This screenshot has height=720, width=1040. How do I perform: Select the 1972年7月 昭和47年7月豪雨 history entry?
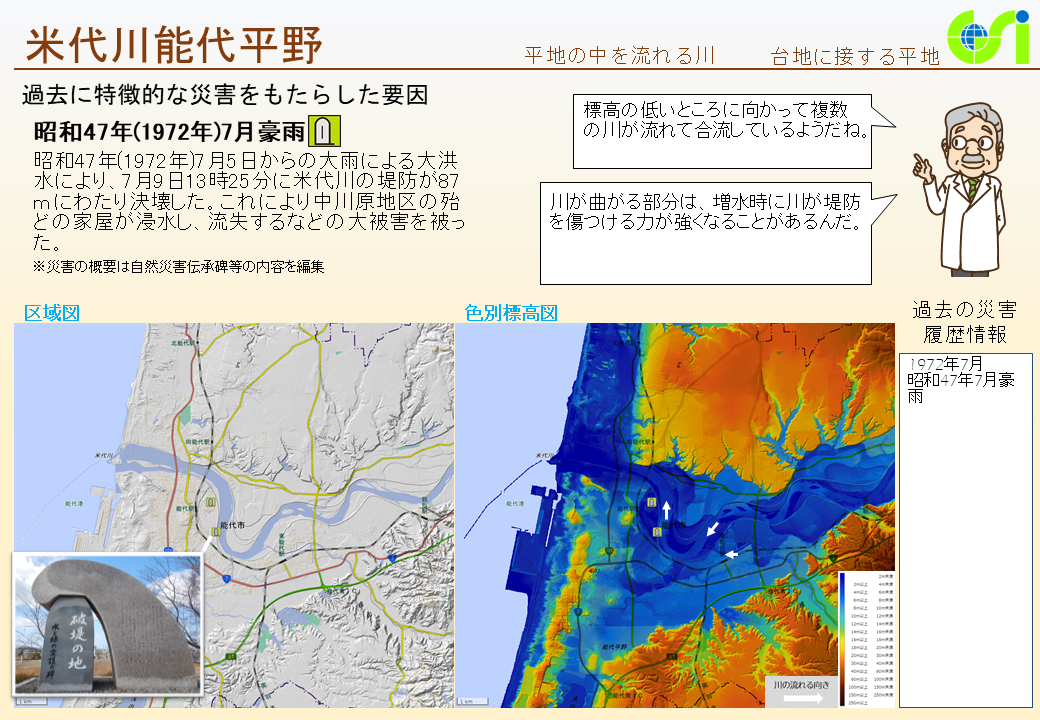[961, 380]
